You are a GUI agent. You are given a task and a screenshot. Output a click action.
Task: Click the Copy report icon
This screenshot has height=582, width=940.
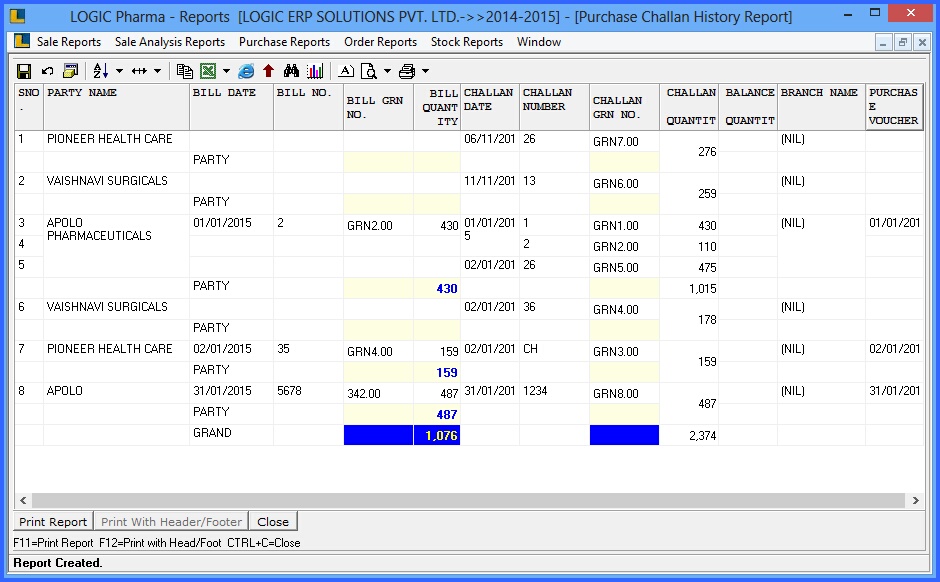click(x=185, y=71)
